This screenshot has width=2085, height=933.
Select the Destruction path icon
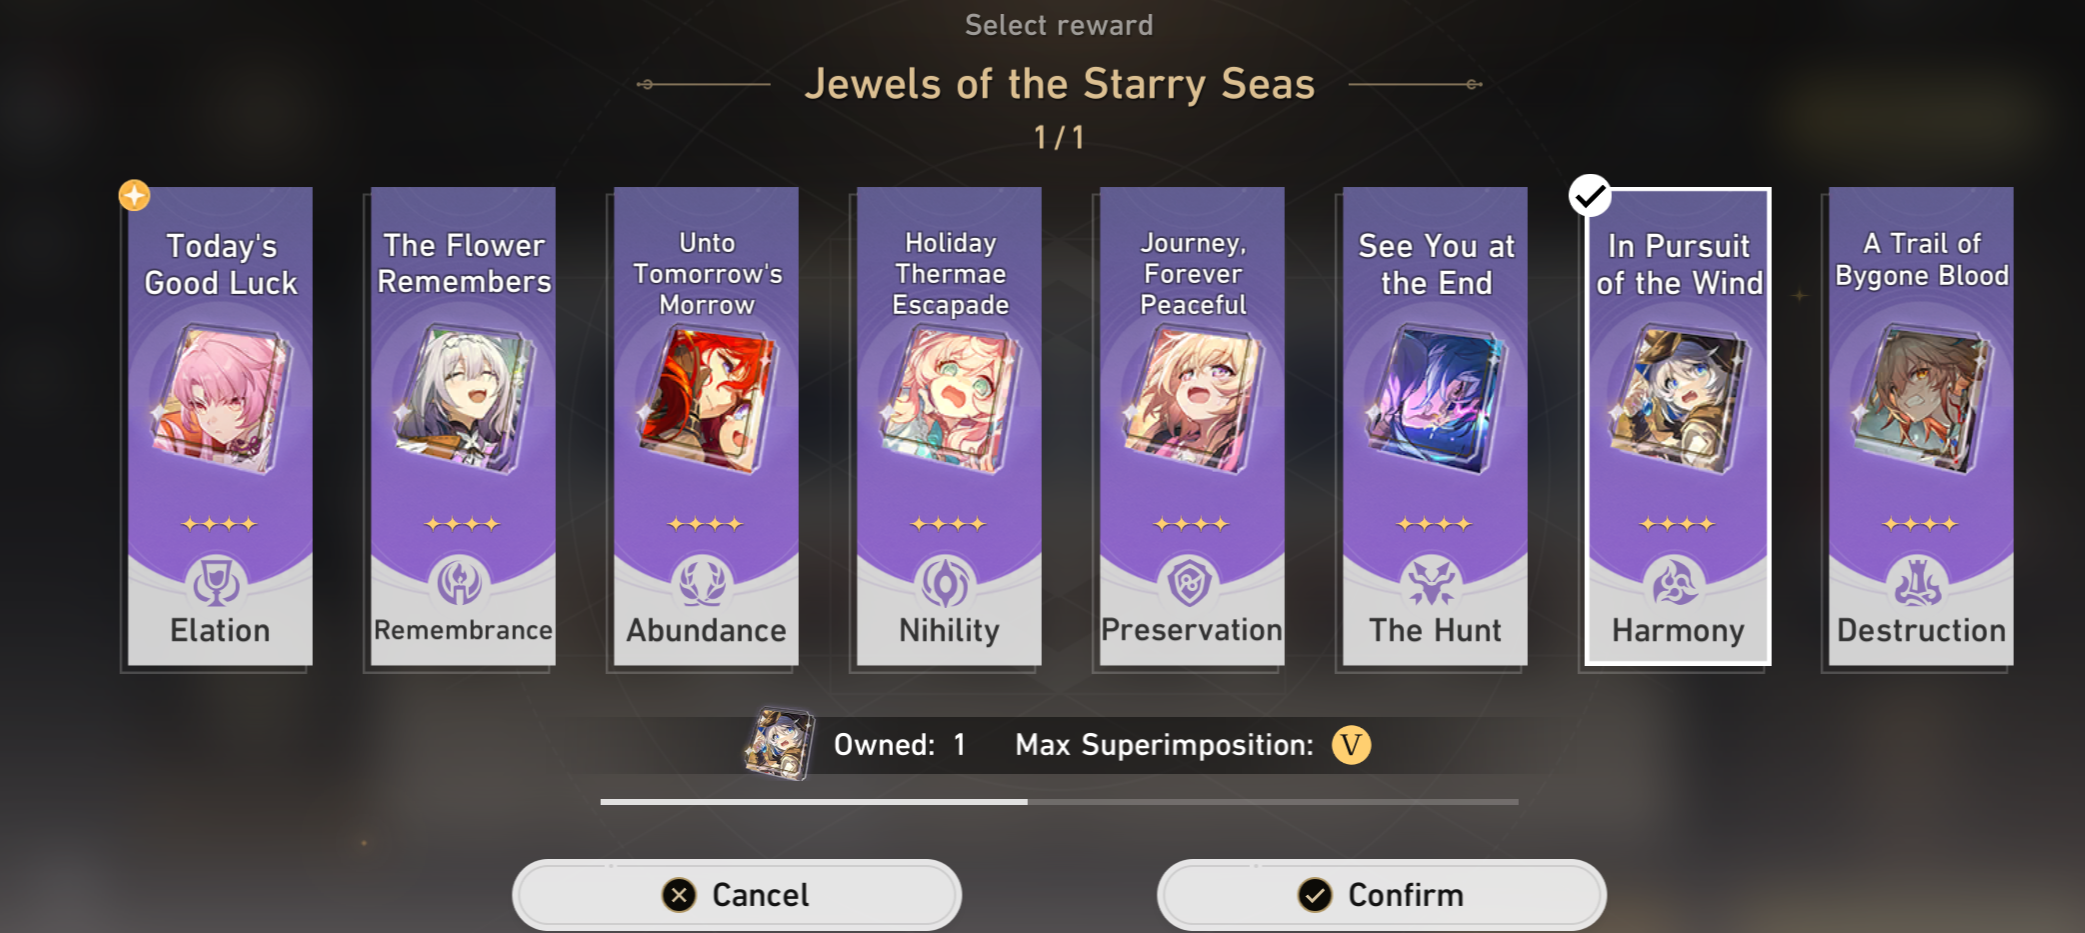[x=1918, y=583]
